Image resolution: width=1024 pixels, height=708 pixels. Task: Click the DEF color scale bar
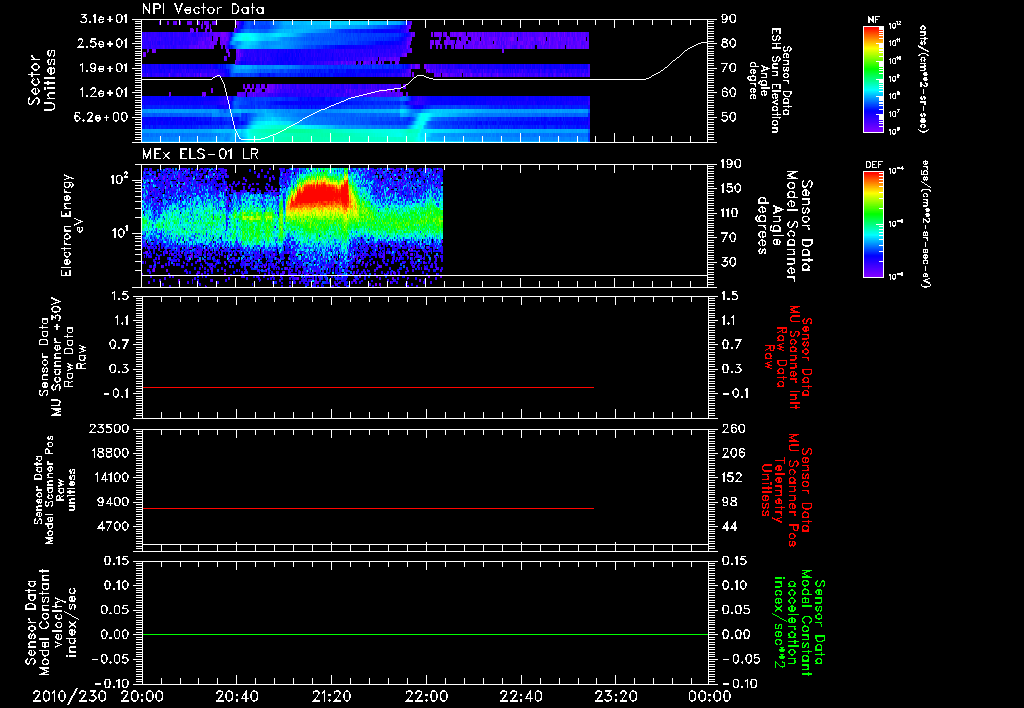873,224
